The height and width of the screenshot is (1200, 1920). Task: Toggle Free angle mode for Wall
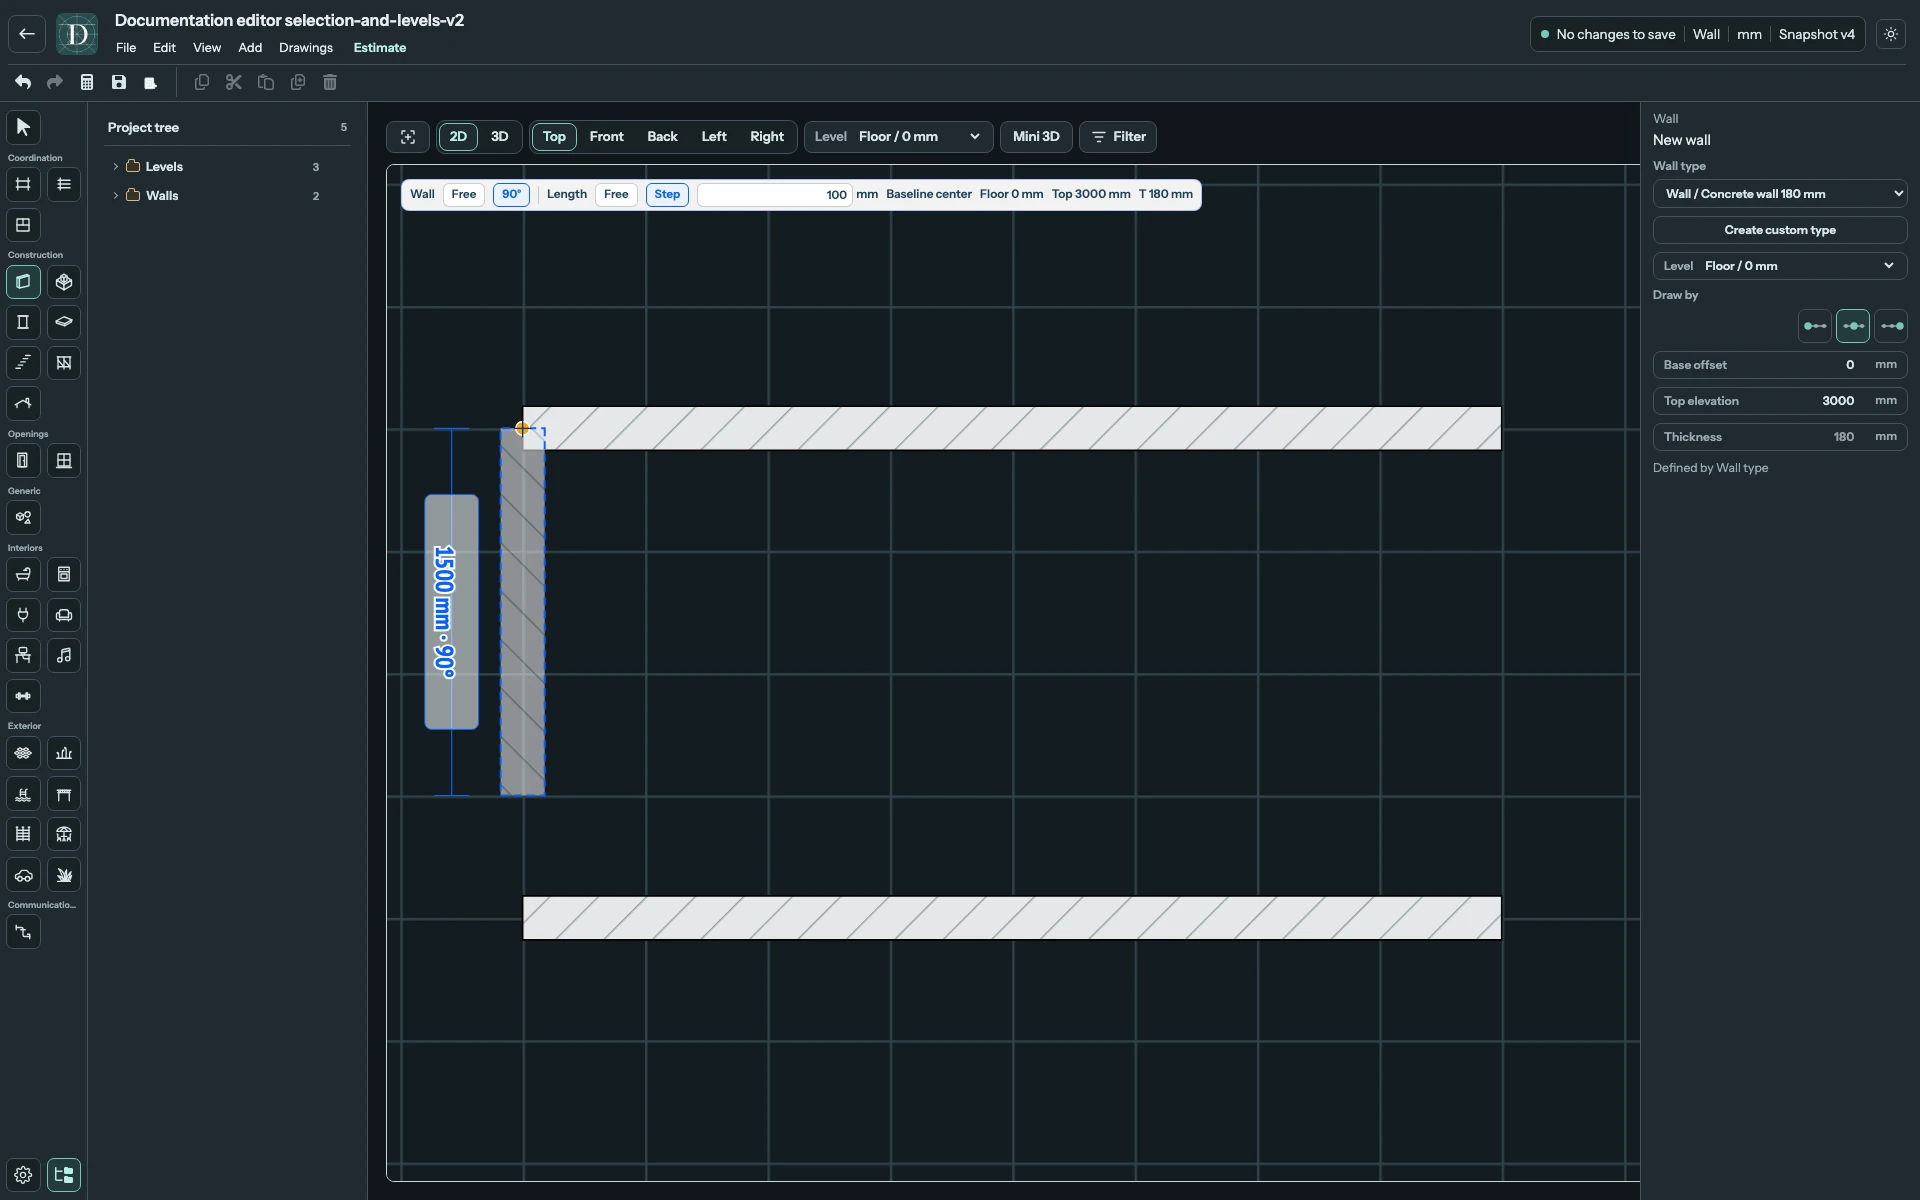coord(464,194)
